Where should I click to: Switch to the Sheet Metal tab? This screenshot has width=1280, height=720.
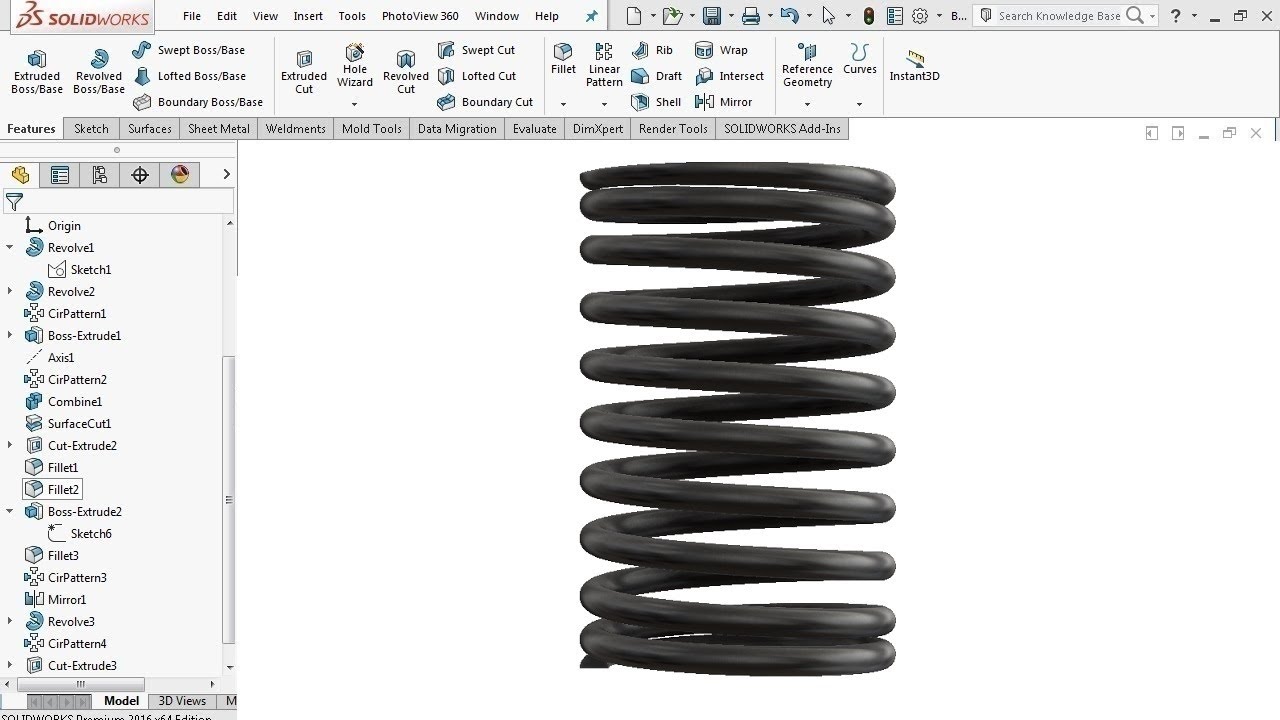tap(219, 129)
